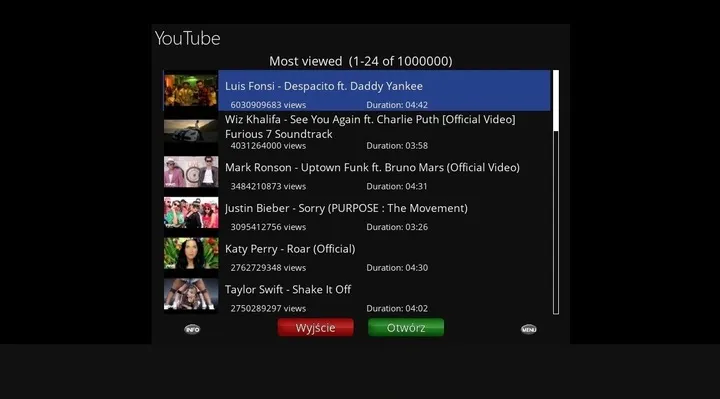
Task: Open the Uptown Funk video thumbnail
Action: 191,172
